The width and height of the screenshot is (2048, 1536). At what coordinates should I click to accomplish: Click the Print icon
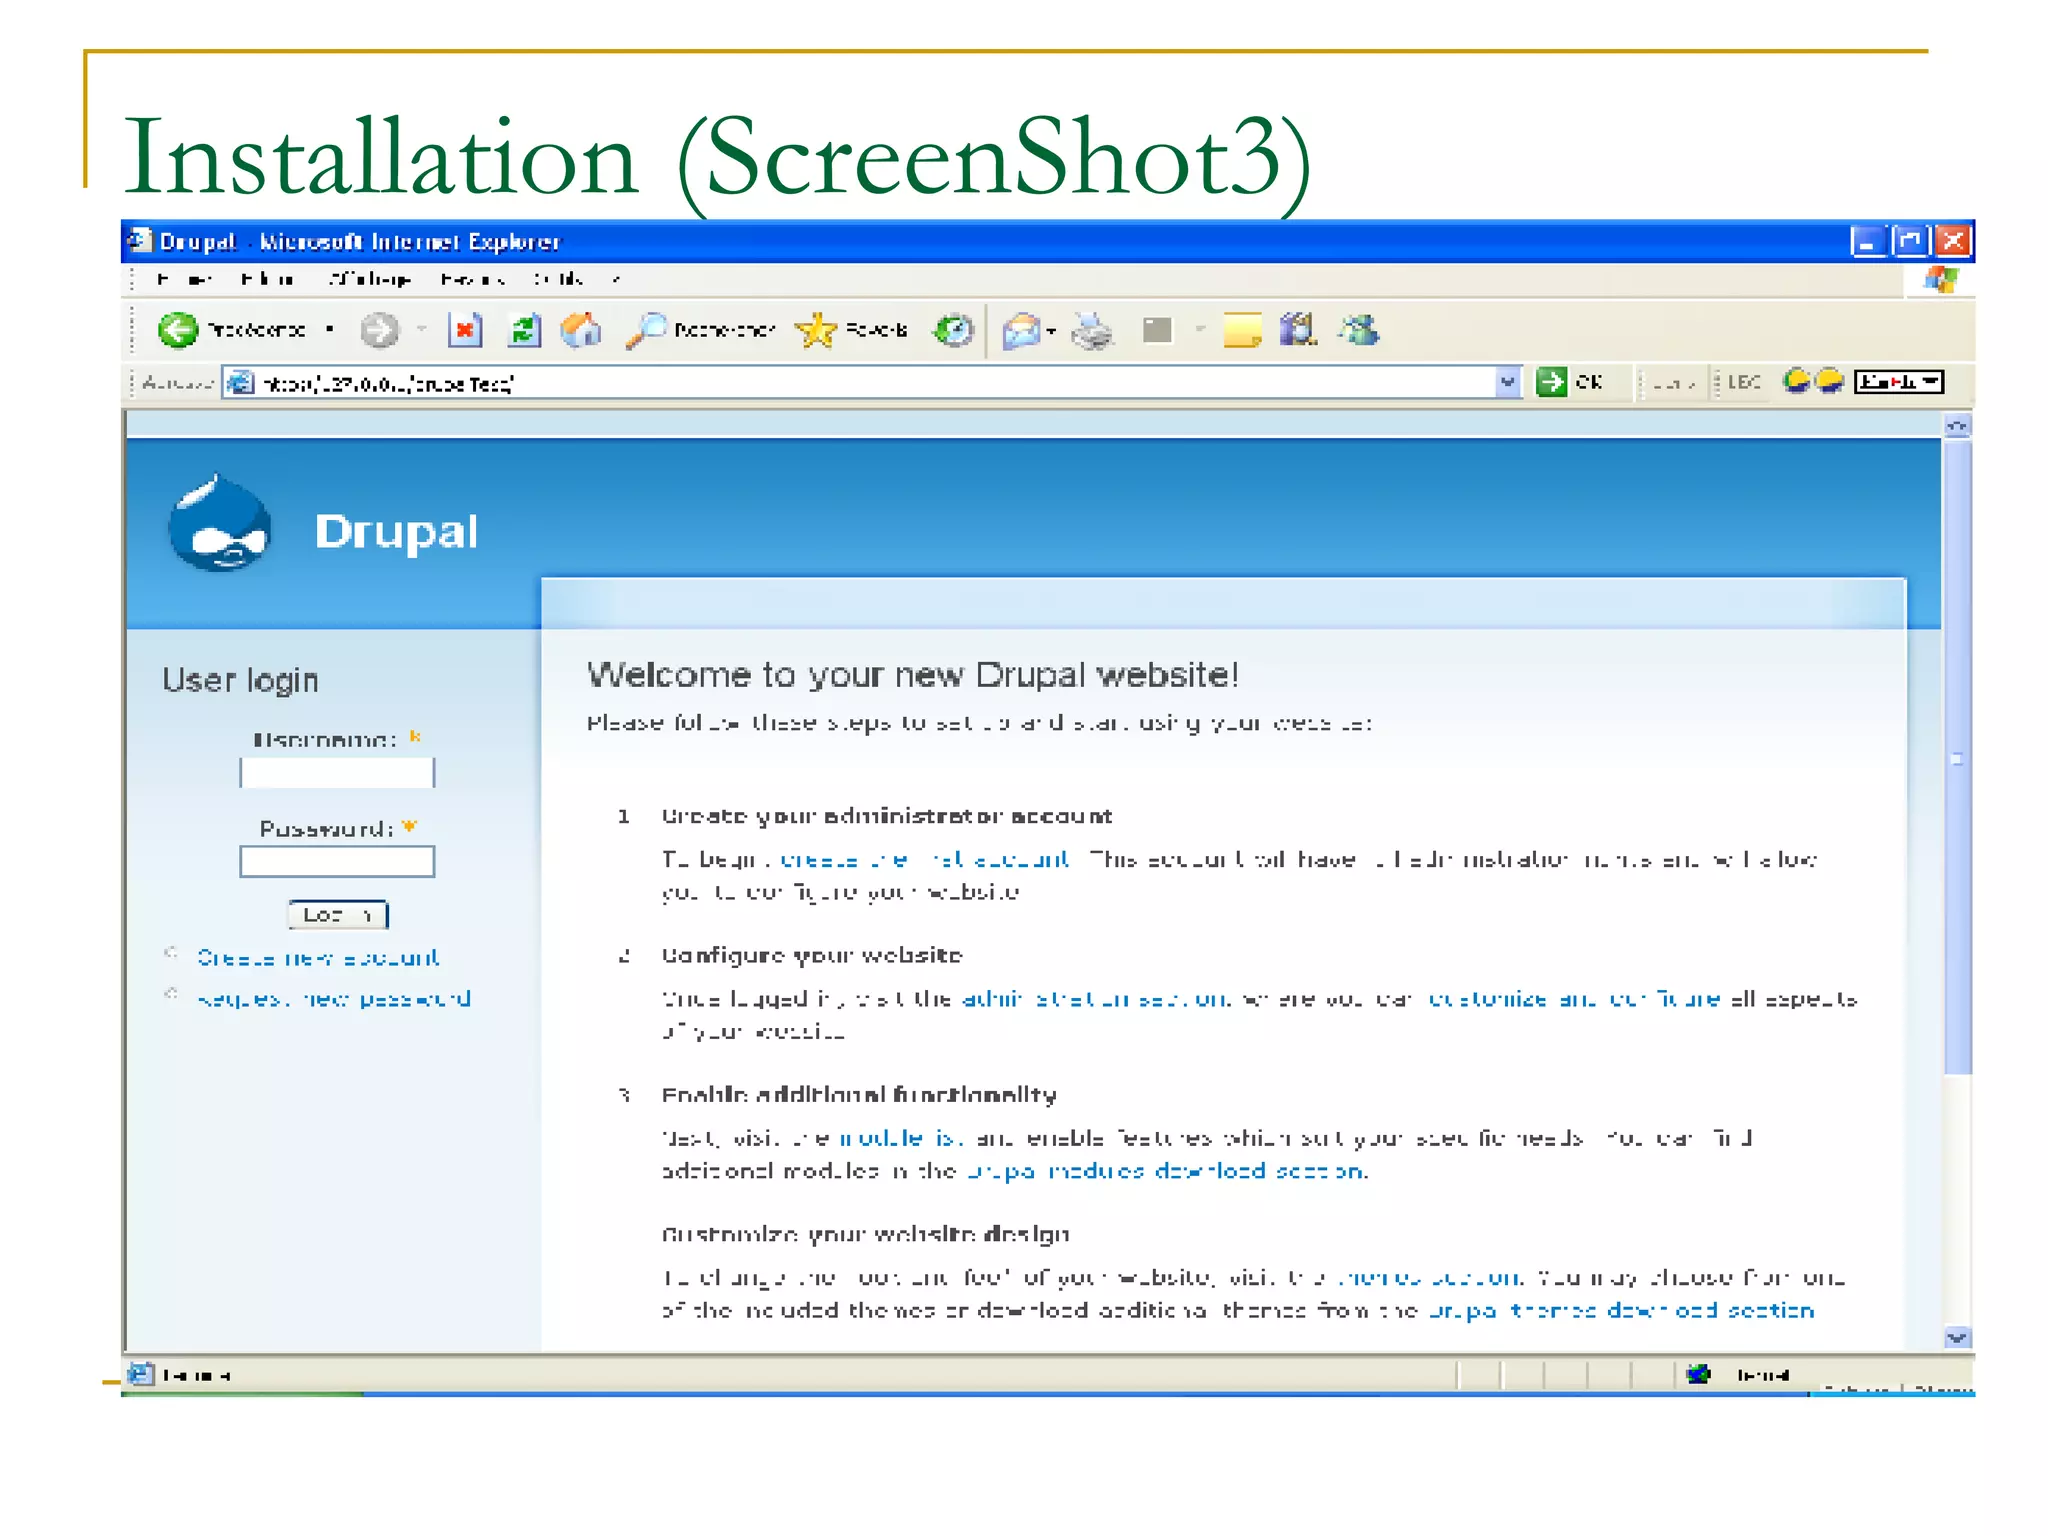tap(1092, 330)
